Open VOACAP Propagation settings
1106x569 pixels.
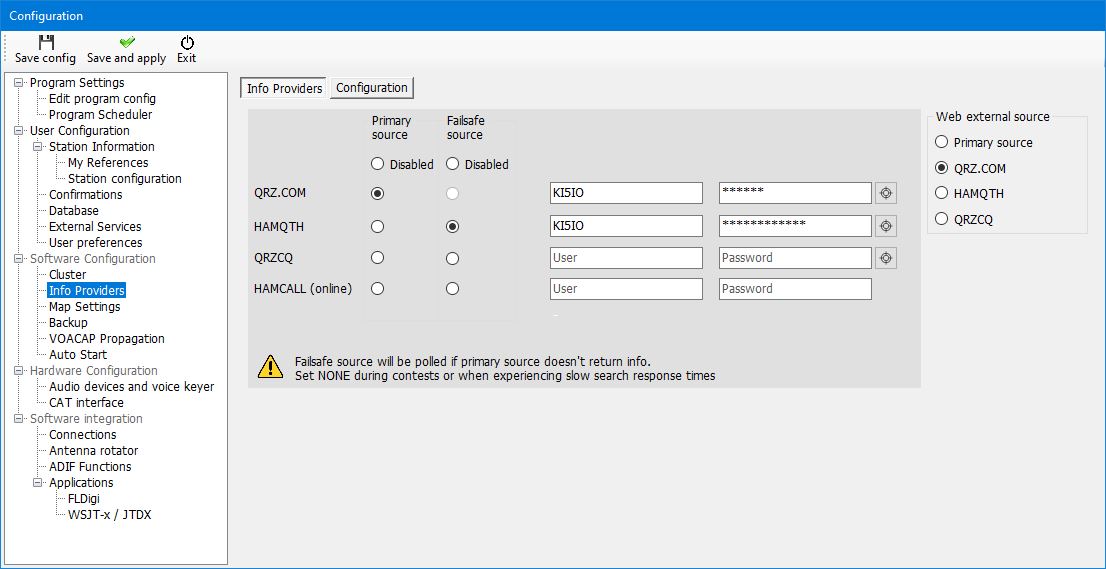point(107,339)
